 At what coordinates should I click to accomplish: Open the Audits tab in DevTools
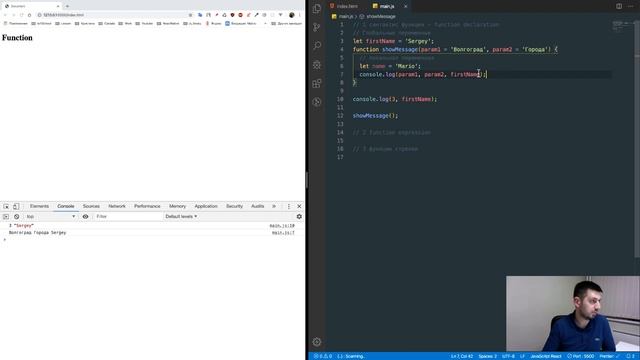click(258, 207)
